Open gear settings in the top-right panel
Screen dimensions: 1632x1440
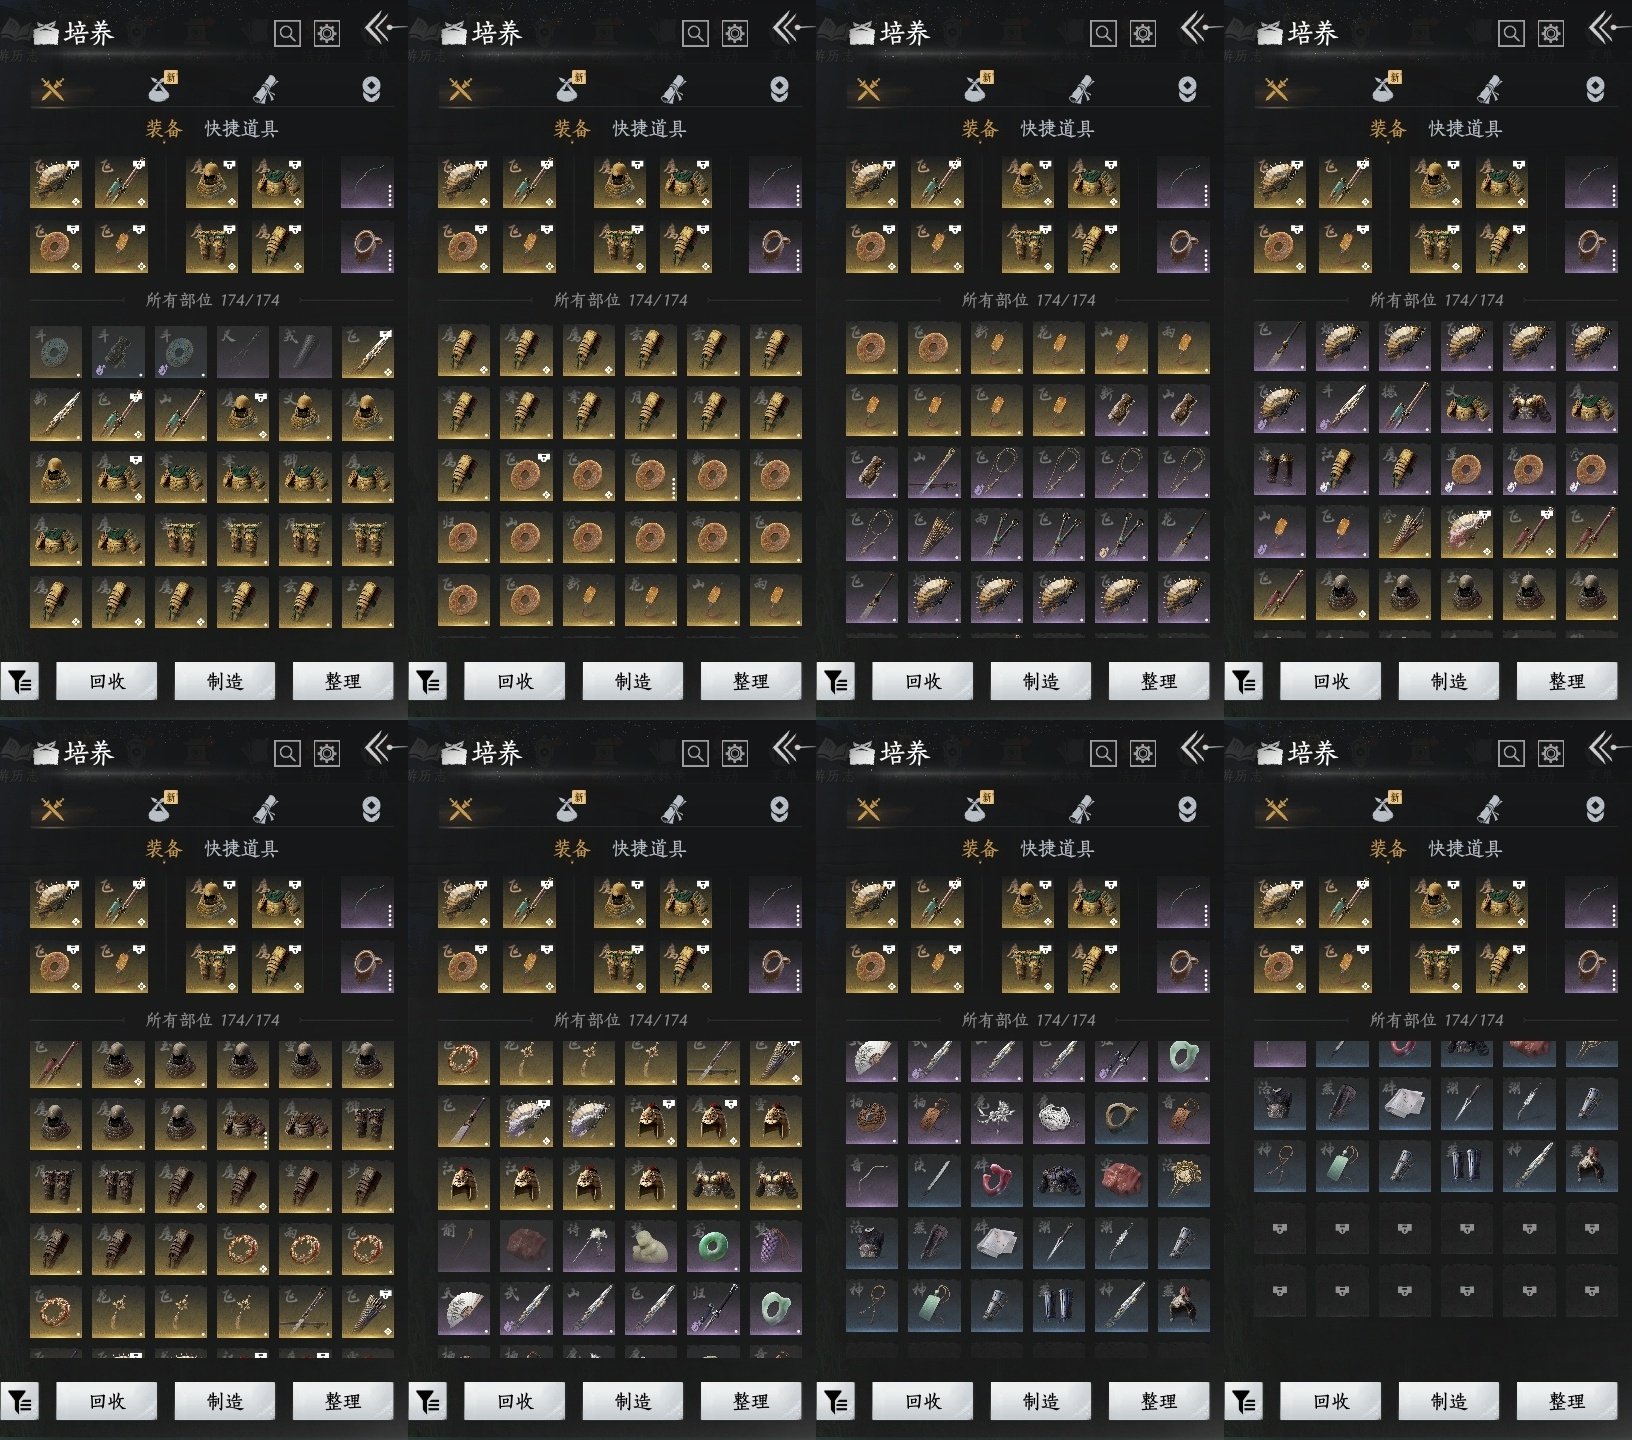tap(1551, 34)
